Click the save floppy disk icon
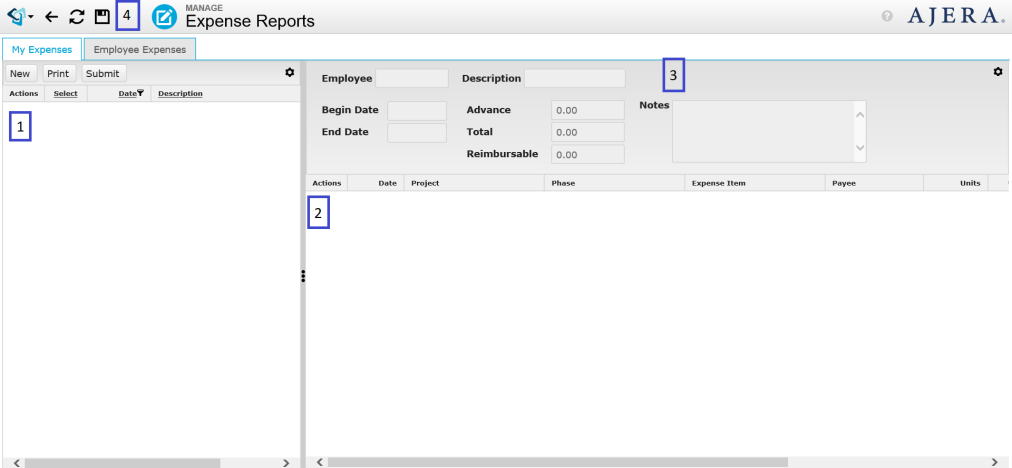This screenshot has height=468, width=1012. pyautogui.click(x=102, y=17)
